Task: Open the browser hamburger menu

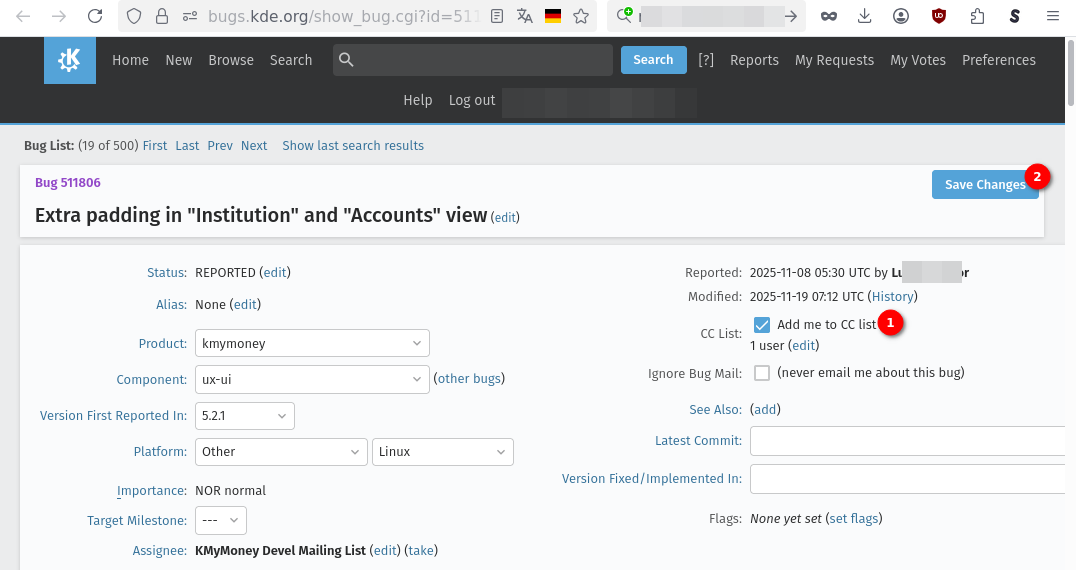Action: (x=1052, y=16)
